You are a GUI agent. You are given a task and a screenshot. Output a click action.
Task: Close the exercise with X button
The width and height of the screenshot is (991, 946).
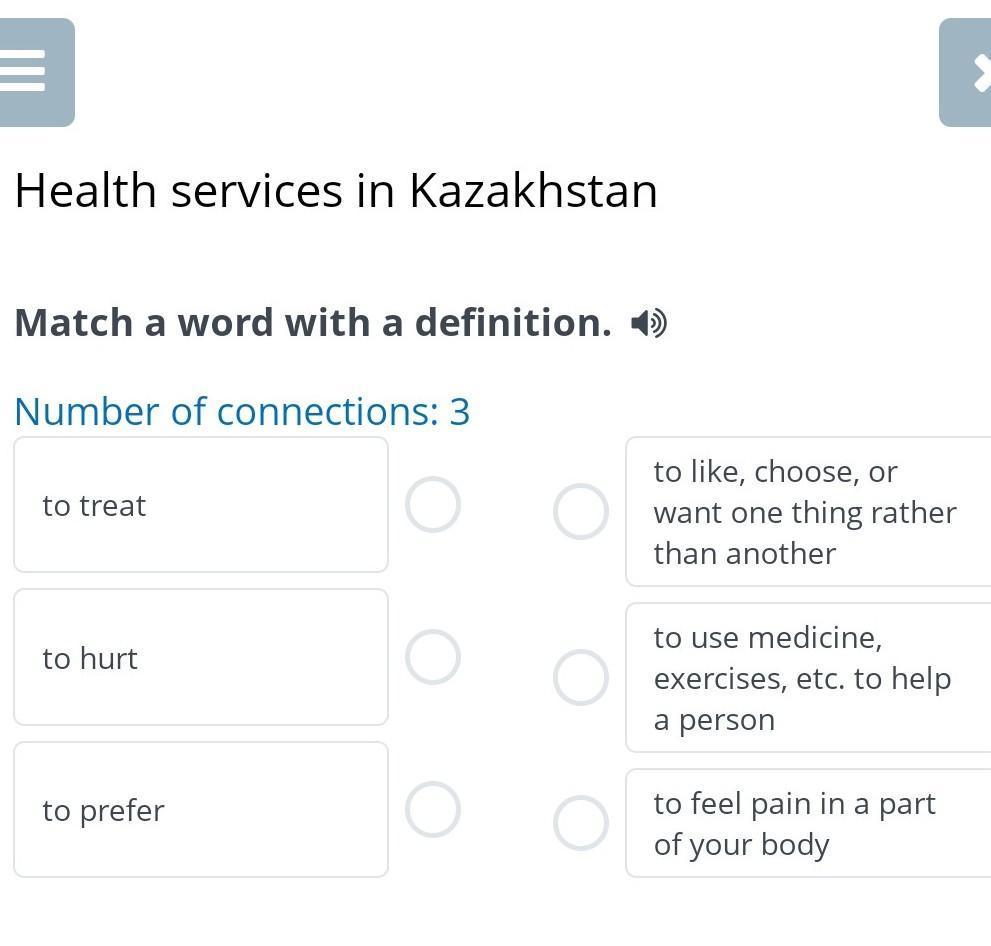968,72
